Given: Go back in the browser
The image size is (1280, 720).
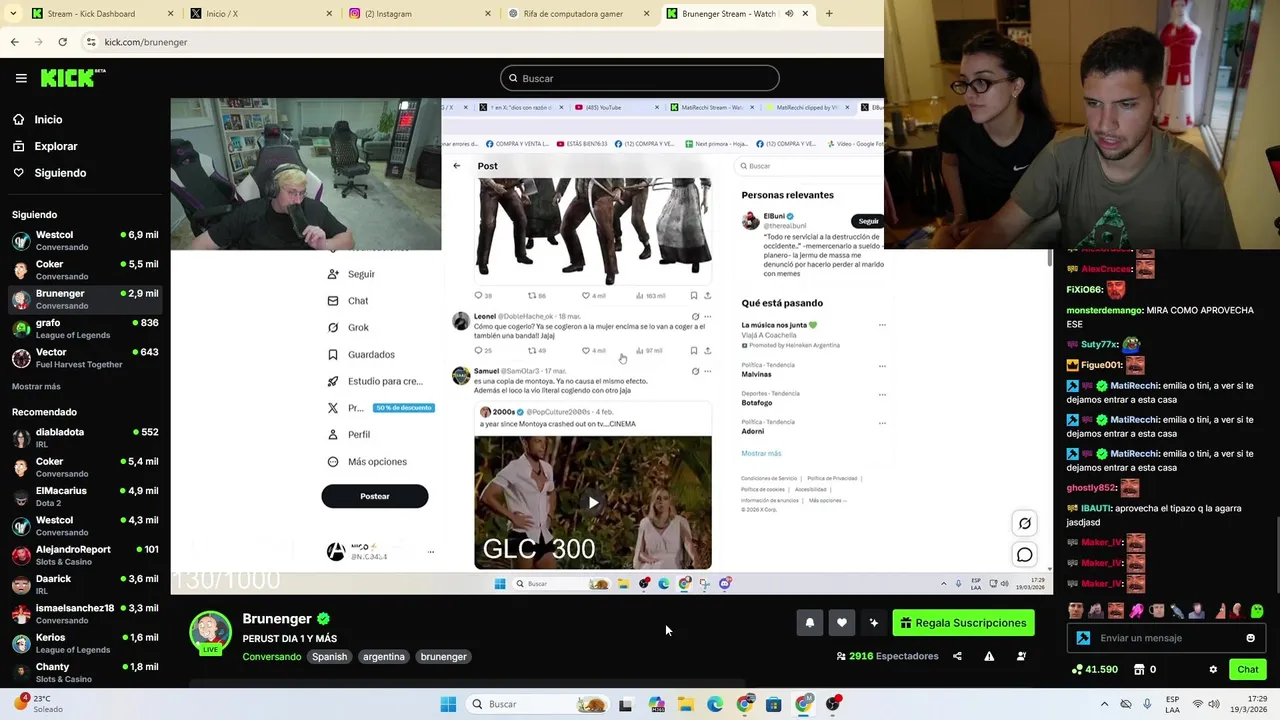Looking at the screenshot, I should coord(14,42).
